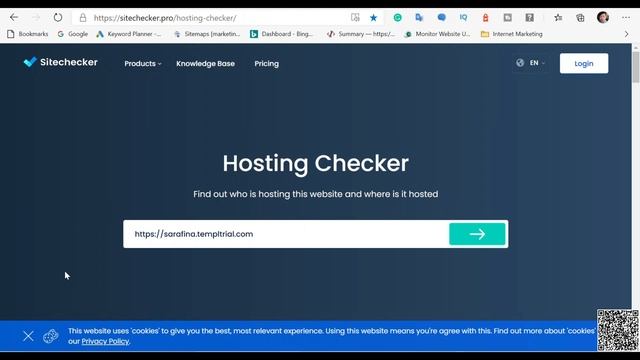Open the browser settings ellipsis menu

point(626,18)
